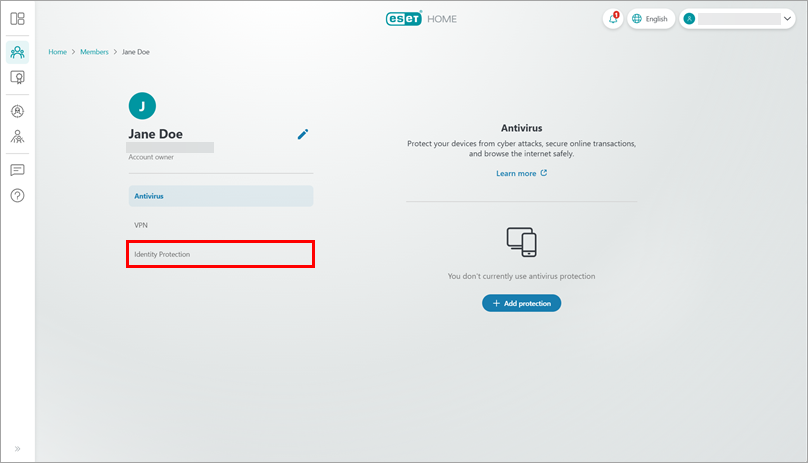Click the circular target person icon in sidebar

coord(17,112)
